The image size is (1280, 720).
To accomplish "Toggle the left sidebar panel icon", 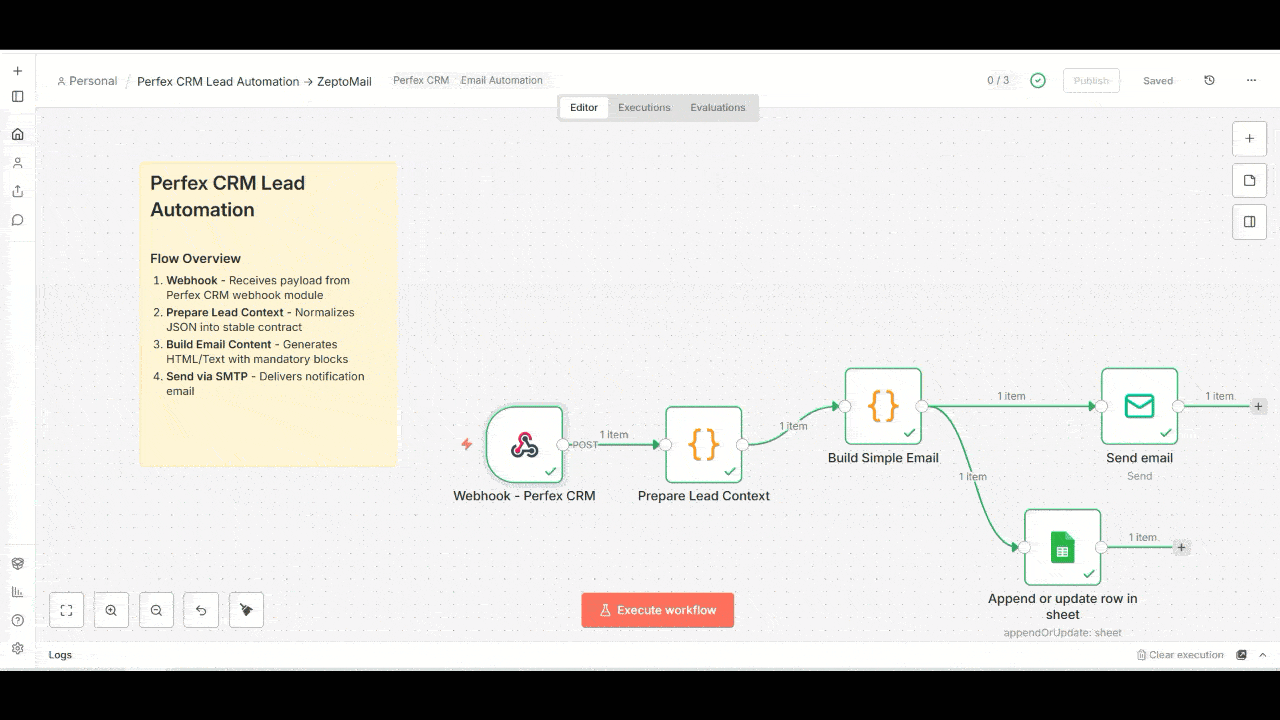I will pyautogui.click(x=17, y=97).
